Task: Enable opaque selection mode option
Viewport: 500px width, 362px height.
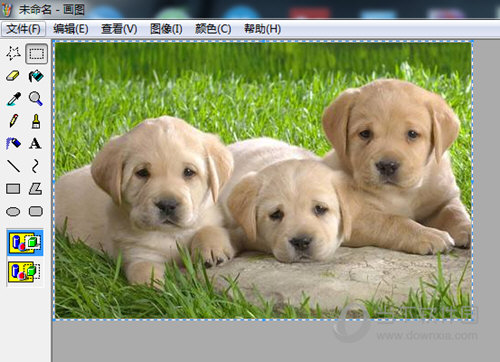Action: [x=25, y=242]
